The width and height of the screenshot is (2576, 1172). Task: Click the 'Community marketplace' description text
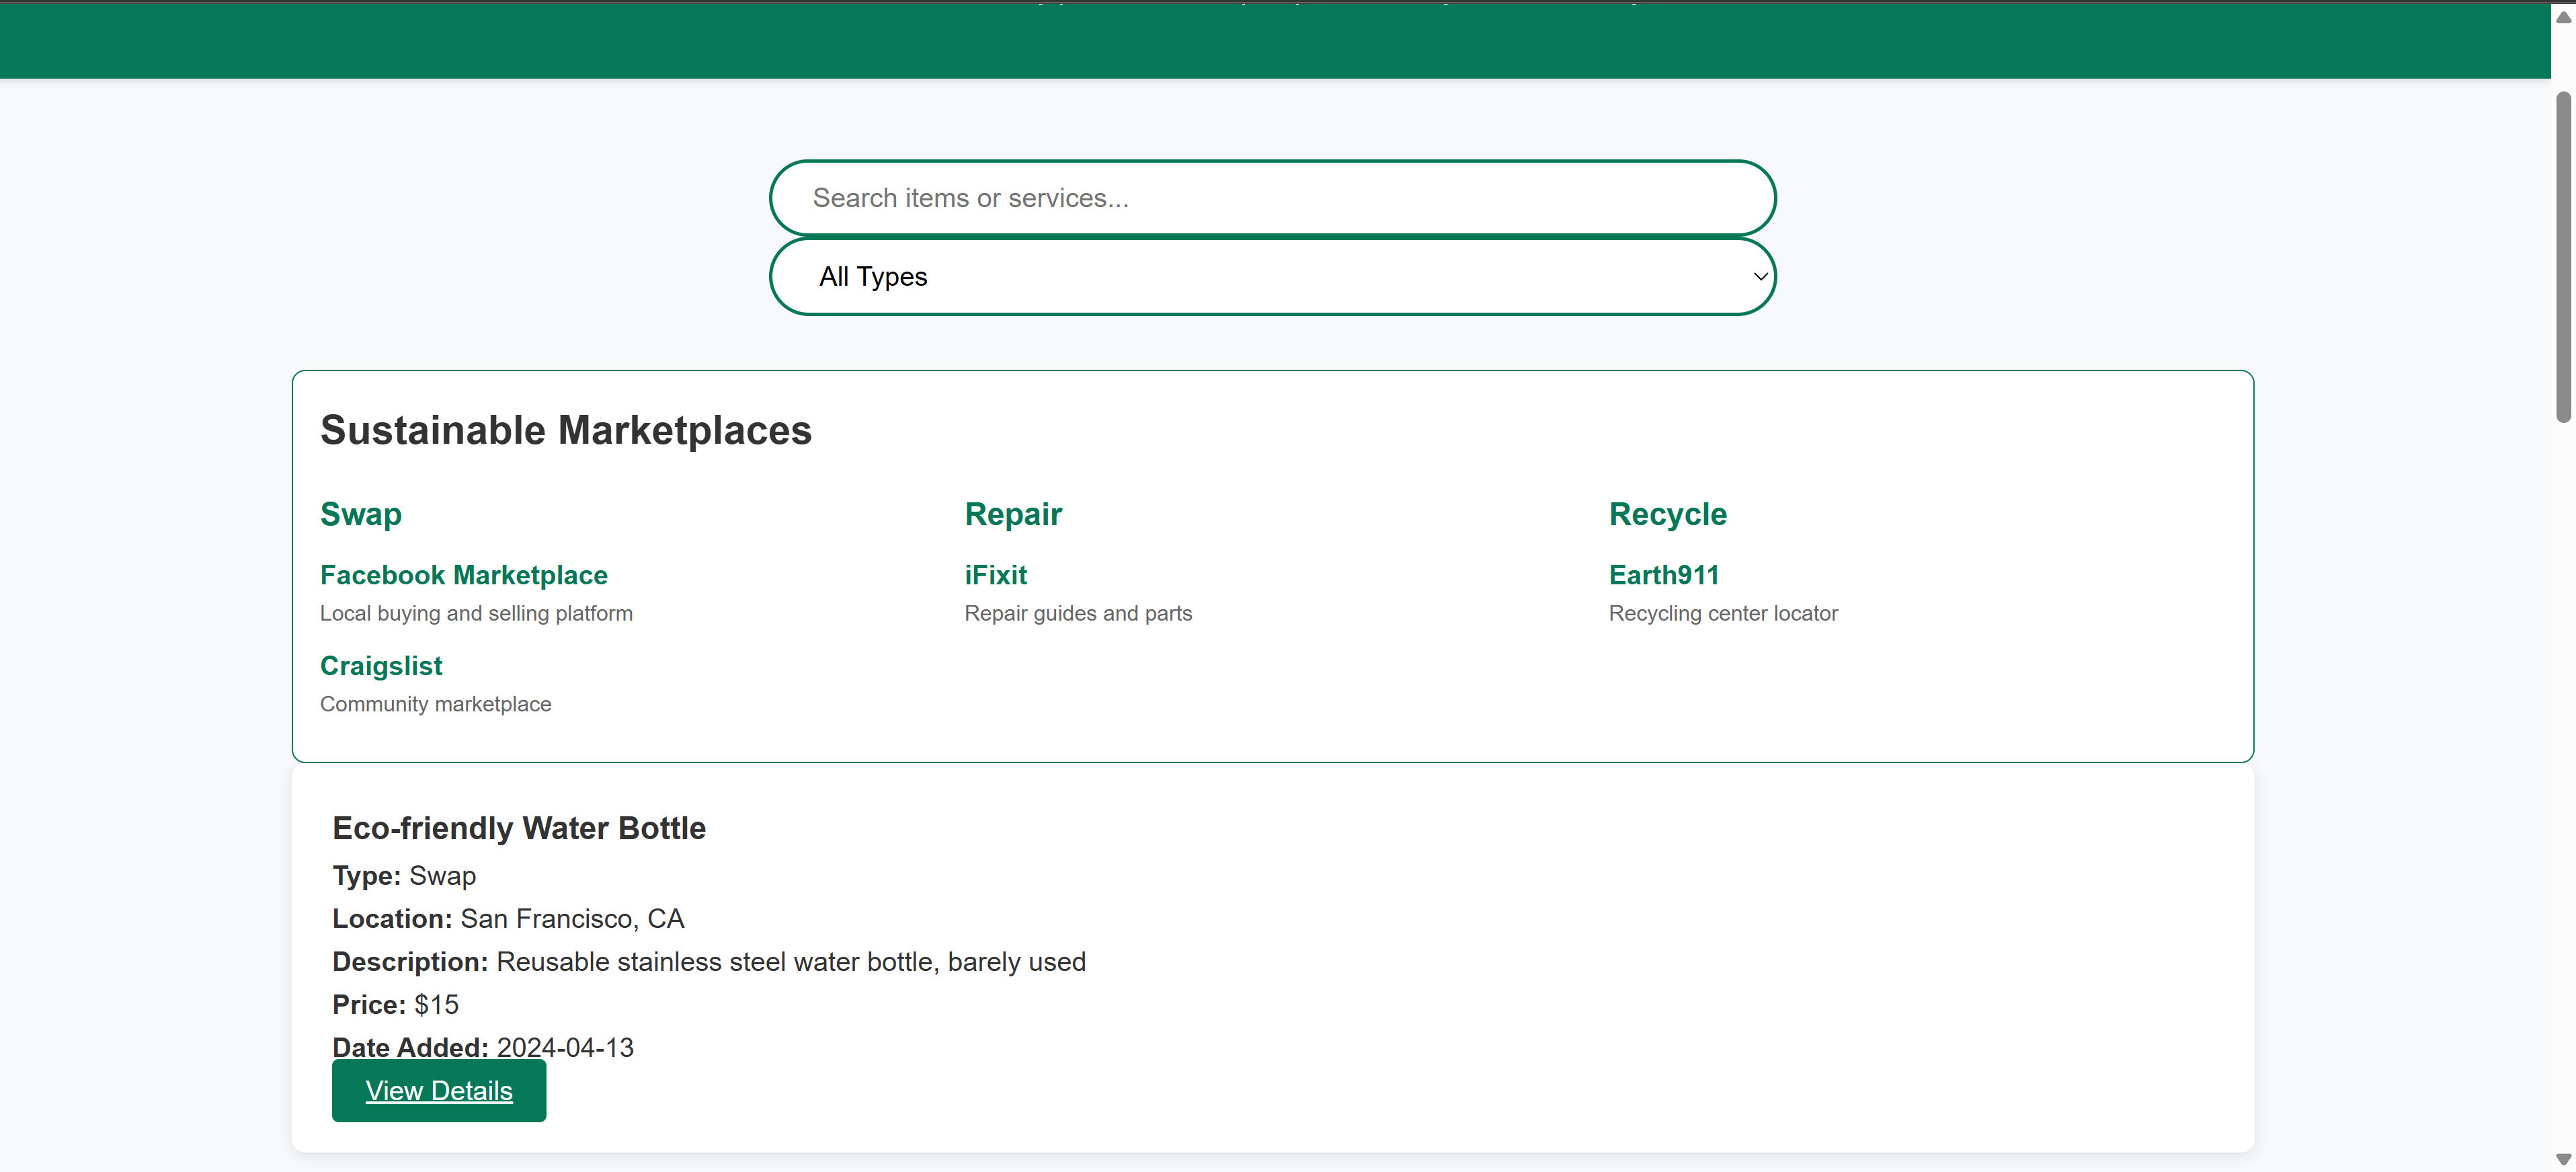click(x=435, y=705)
